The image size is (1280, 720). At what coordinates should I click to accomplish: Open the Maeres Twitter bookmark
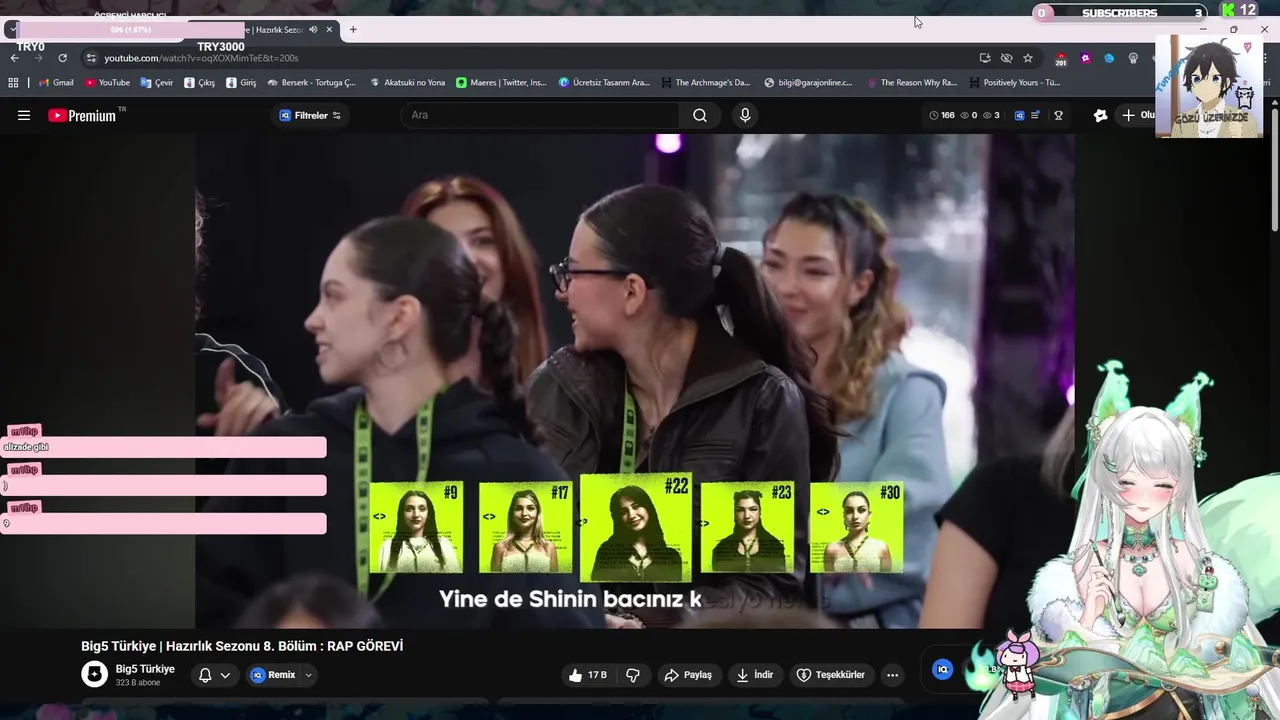coord(501,83)
